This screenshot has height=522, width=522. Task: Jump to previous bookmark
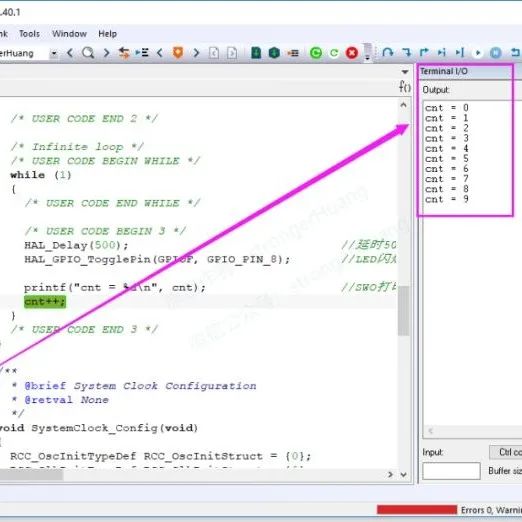click(160, 53)
